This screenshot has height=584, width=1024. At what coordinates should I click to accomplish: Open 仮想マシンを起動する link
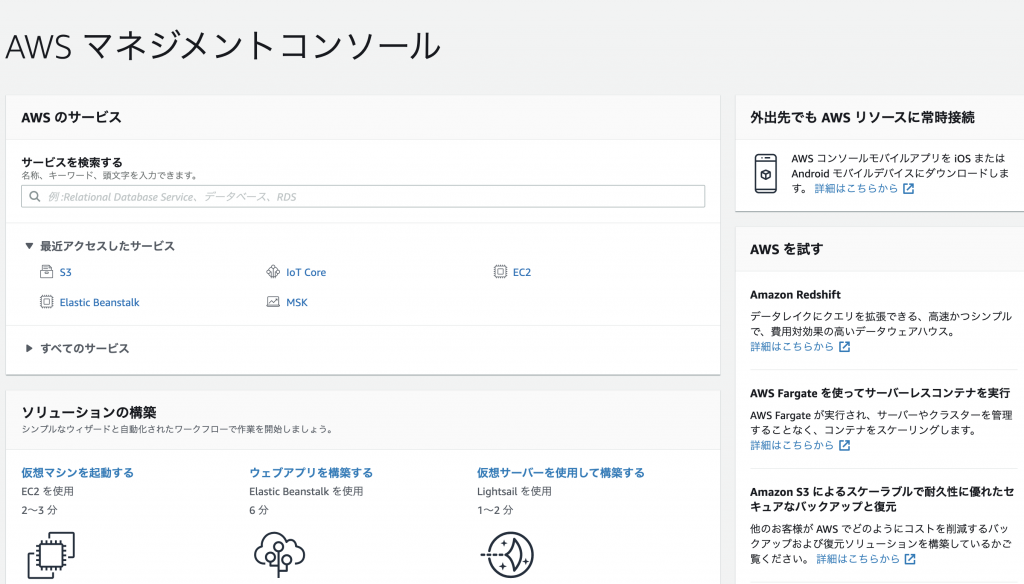pos(78,472)
